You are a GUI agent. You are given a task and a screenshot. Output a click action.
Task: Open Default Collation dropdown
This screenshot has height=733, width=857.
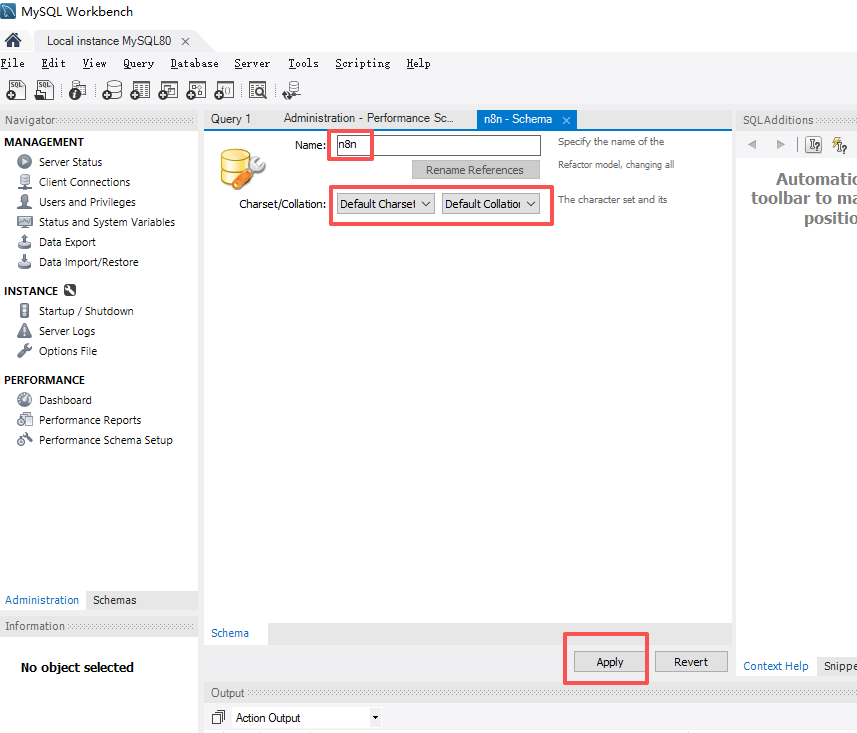click(x=490, y=204)
